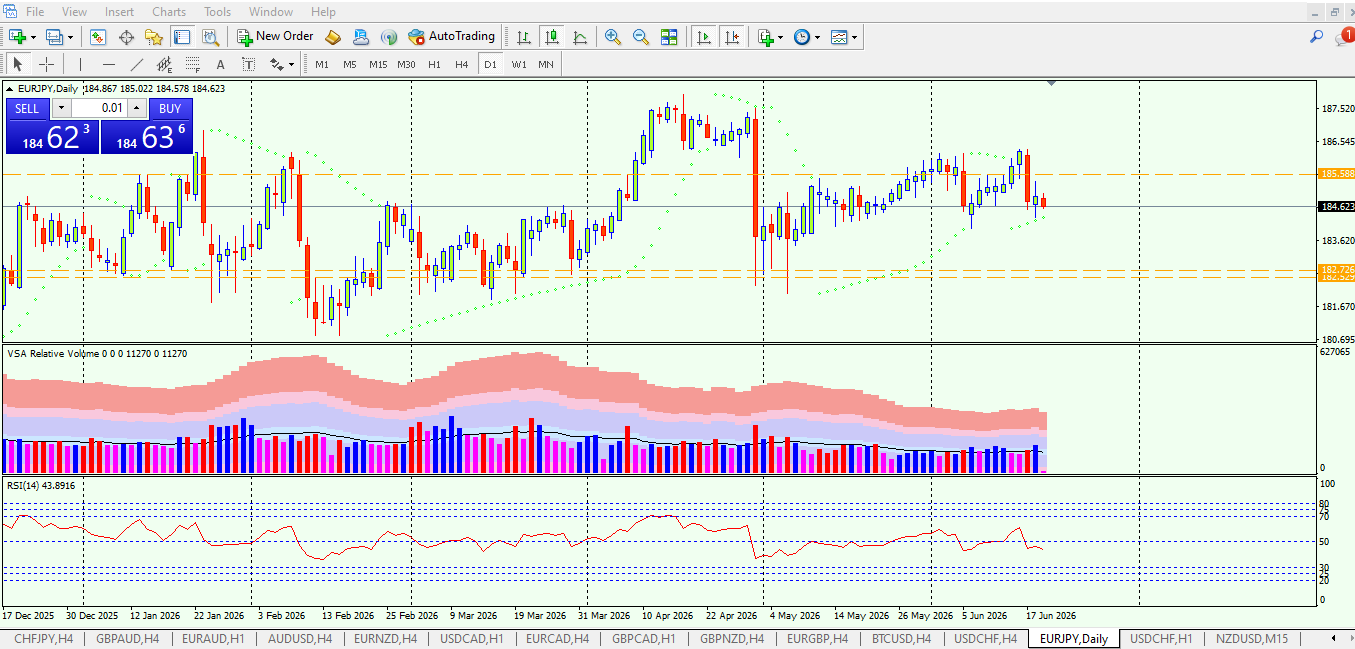This screenshot has width=1355, height=649.
Task: Open the Charts menu
Action: [169, 12]
